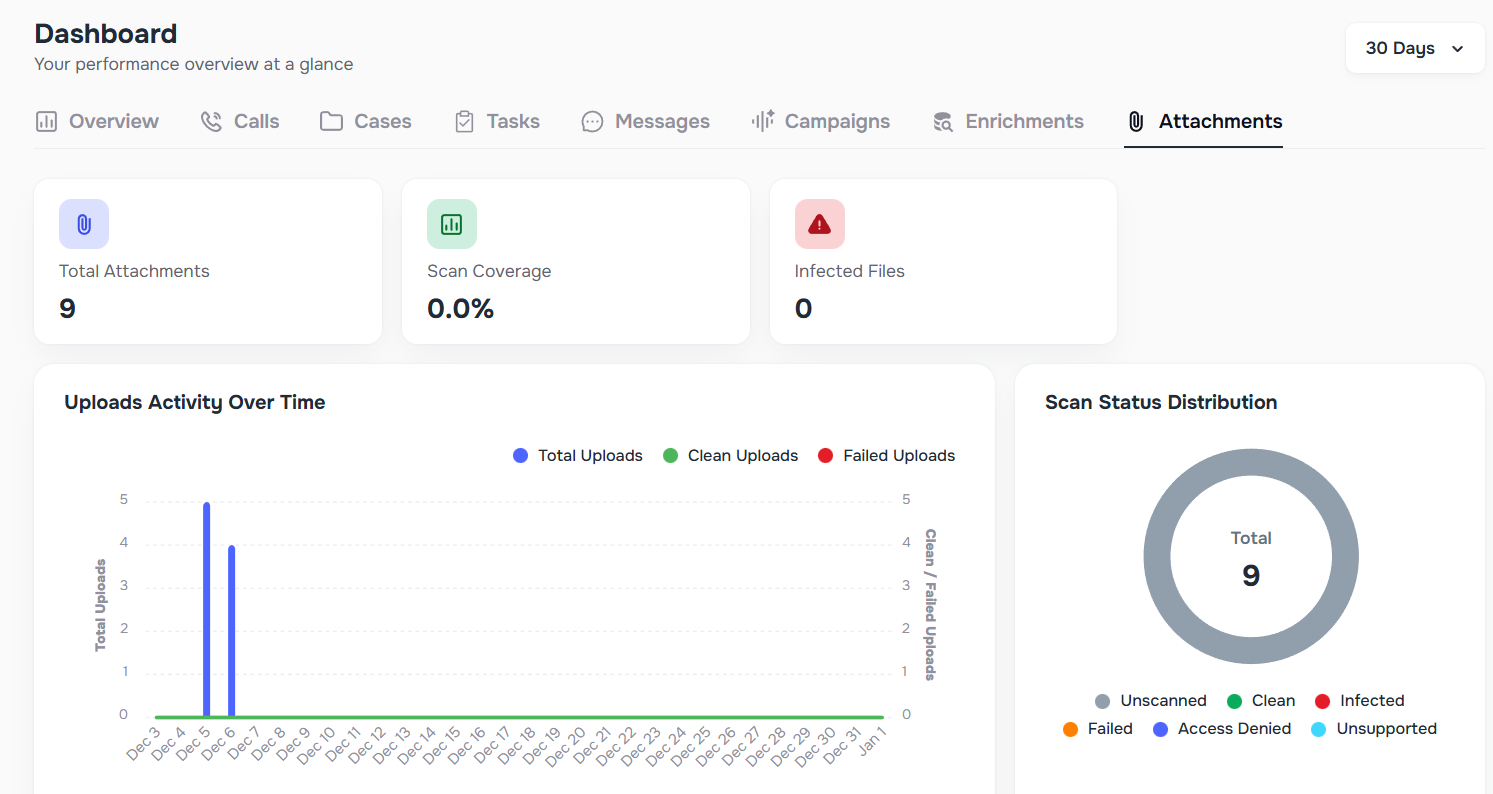Click the red Infected Files alert icon
The width and height of the screenshot is (1493, 794).
coord(819,223)
